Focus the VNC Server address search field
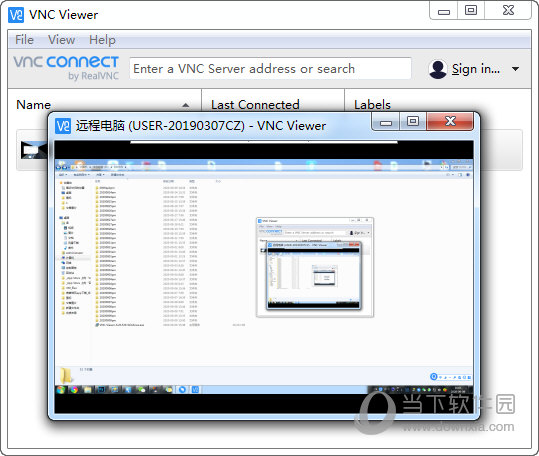Viewport: 539px width, 456px height. pos(270,68)
